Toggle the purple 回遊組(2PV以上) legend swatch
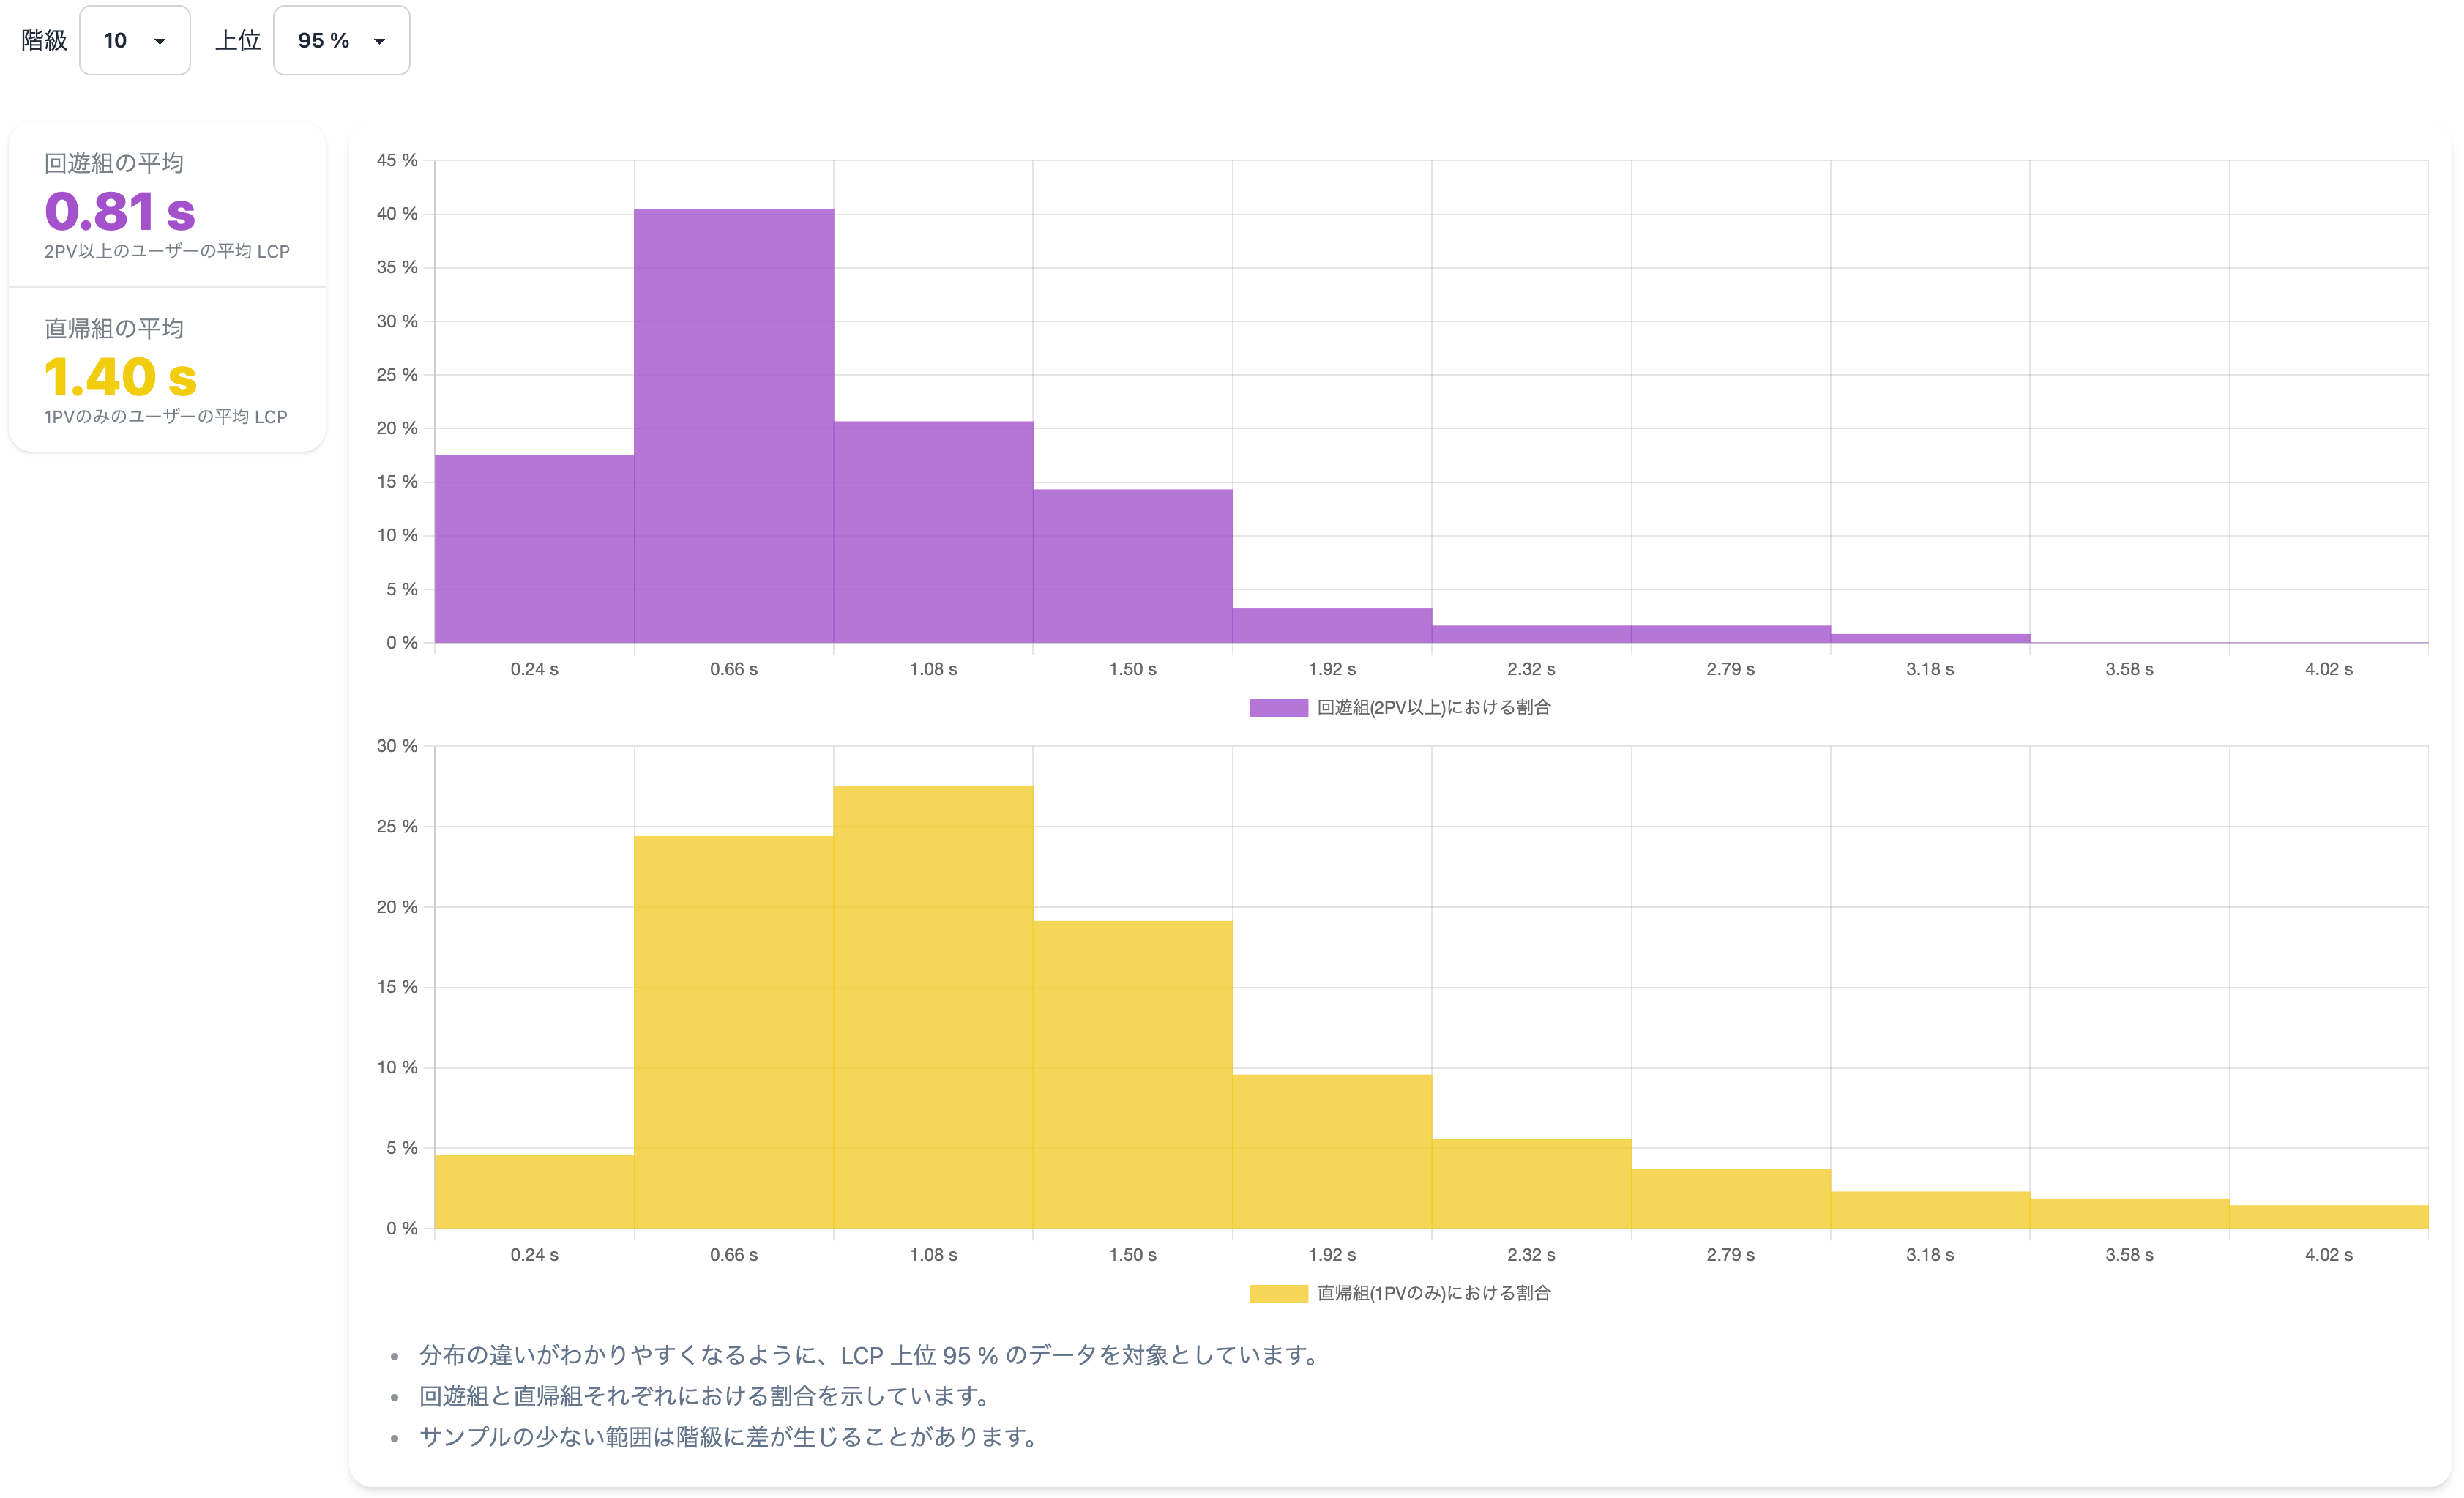2464x1498 pixels. 1278,707
